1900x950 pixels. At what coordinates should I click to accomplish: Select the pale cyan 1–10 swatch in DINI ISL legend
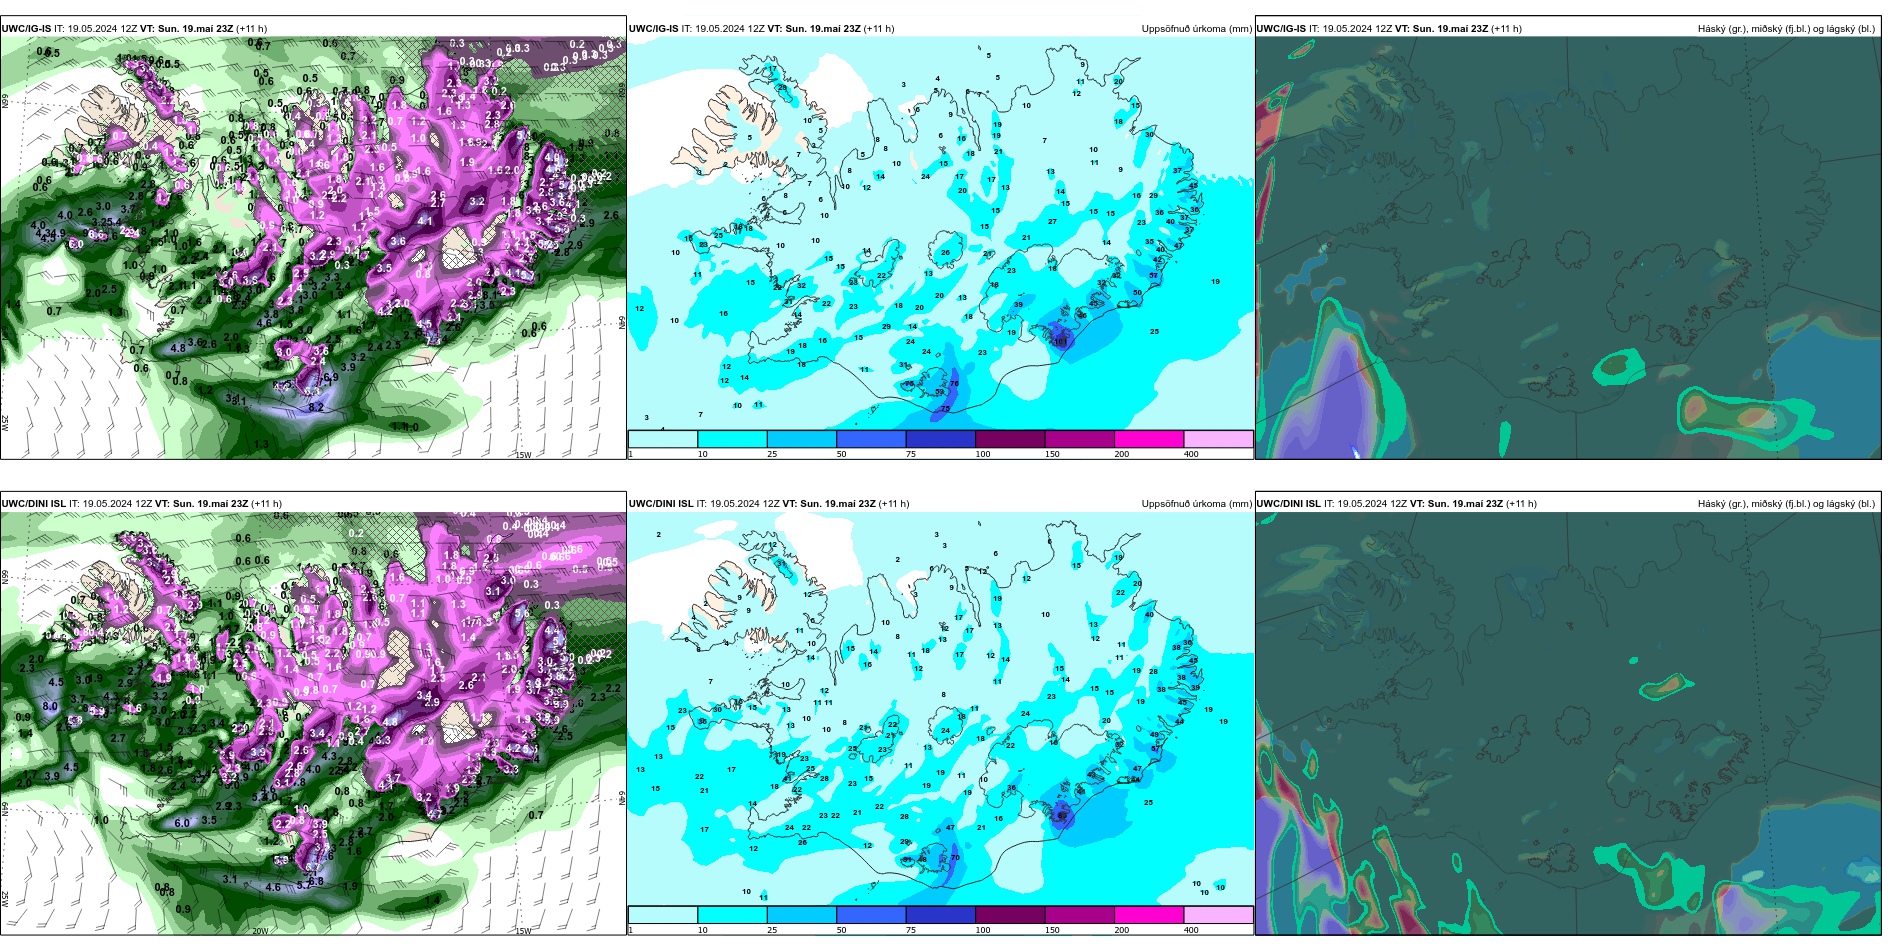click(663, 915)
